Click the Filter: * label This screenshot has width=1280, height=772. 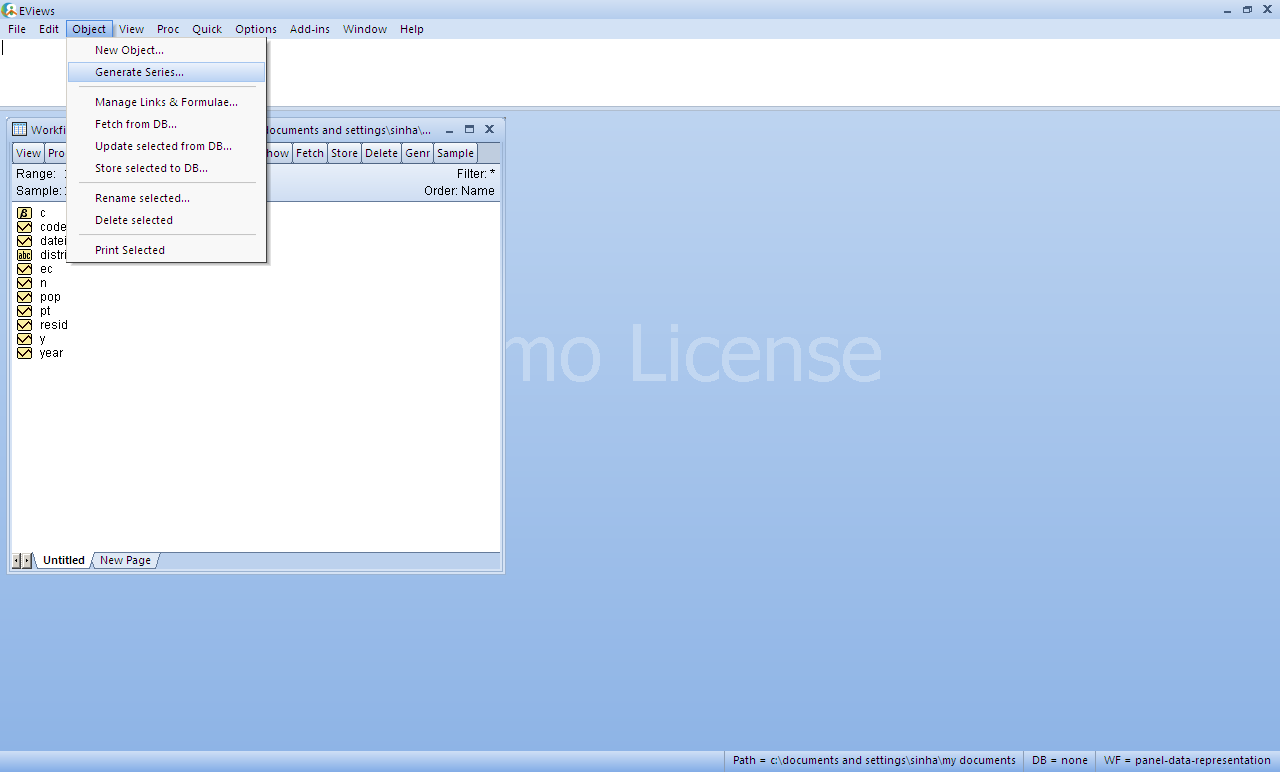click(x=476, y=174)
